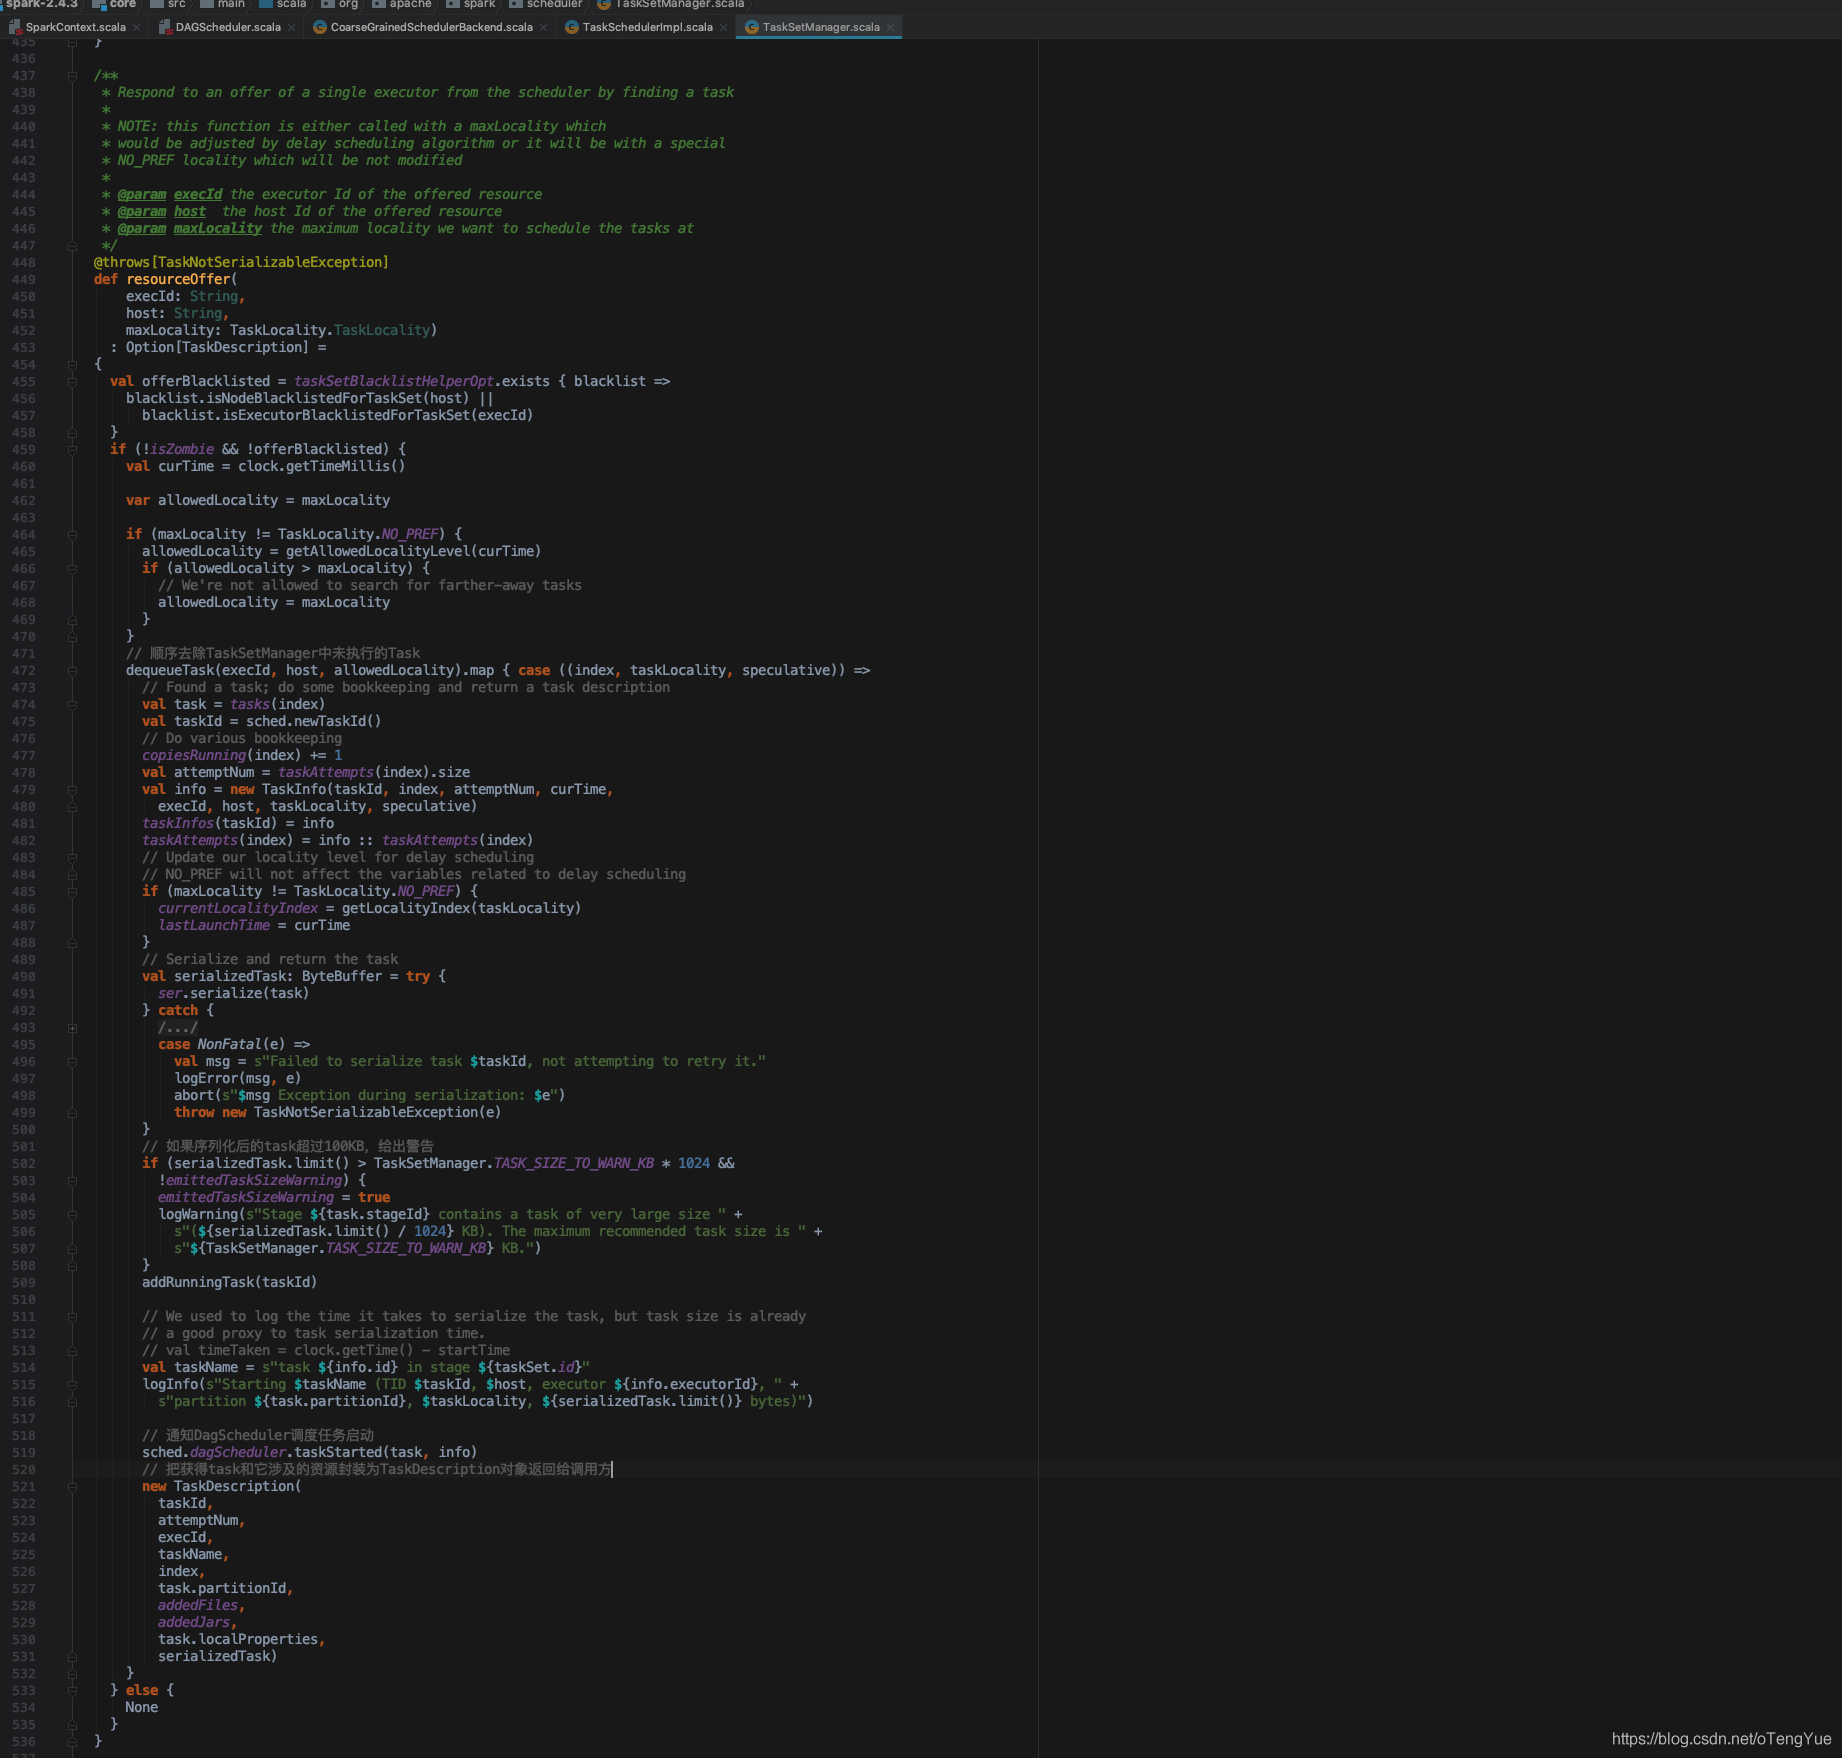
Task: Collapse the logWarning call at line 505
Action: click(72, 1215)
